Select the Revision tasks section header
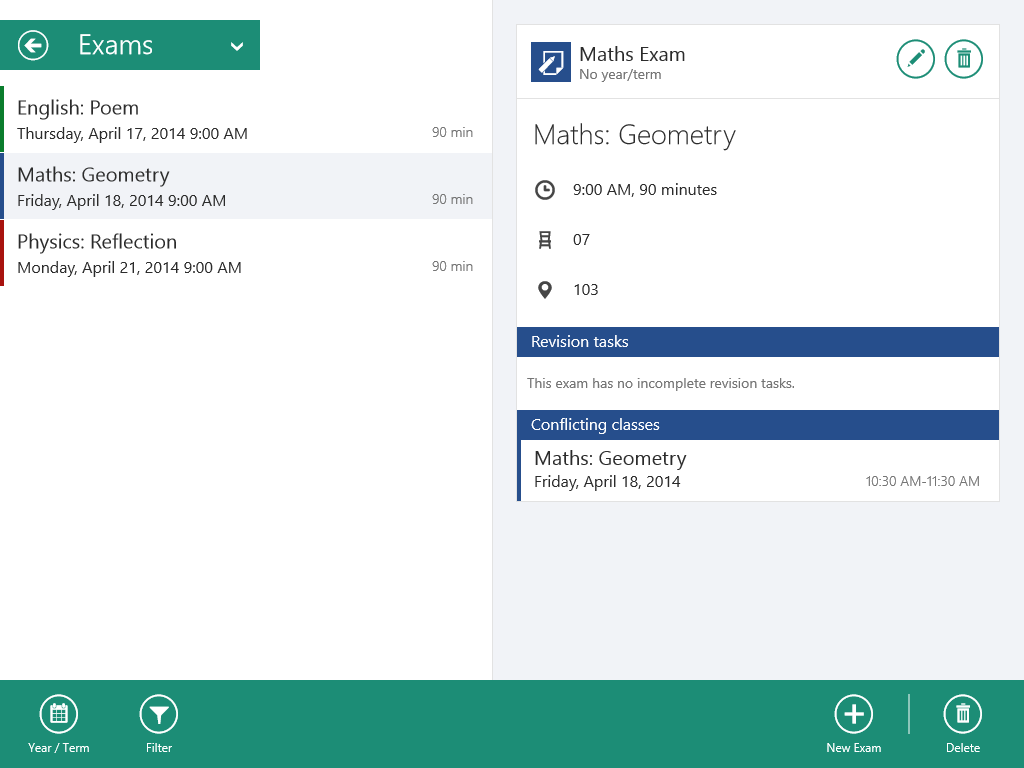1024x768 pixels. 757,342
